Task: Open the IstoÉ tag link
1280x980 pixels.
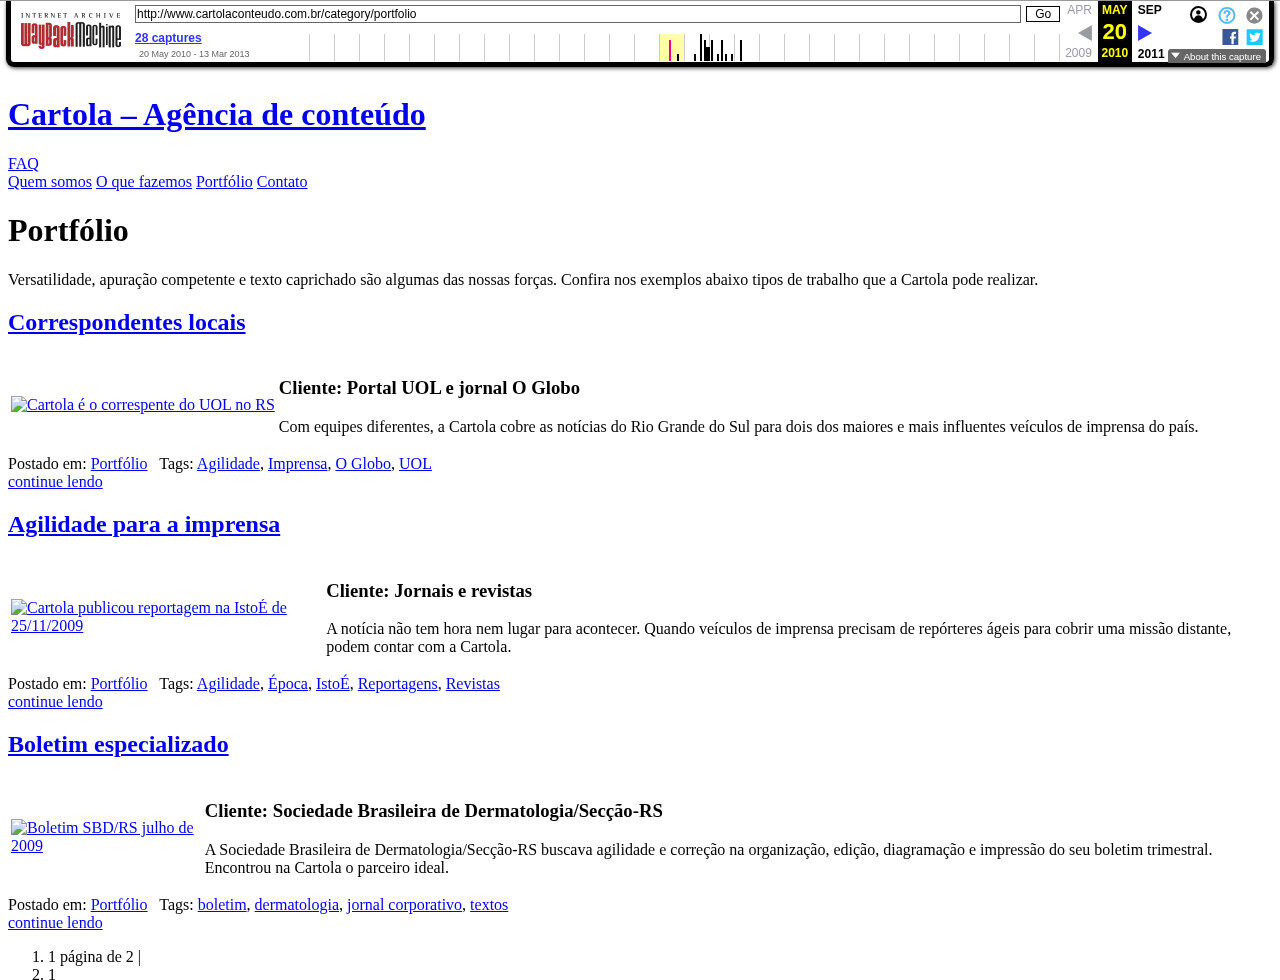Action: (x=332, y=684)
